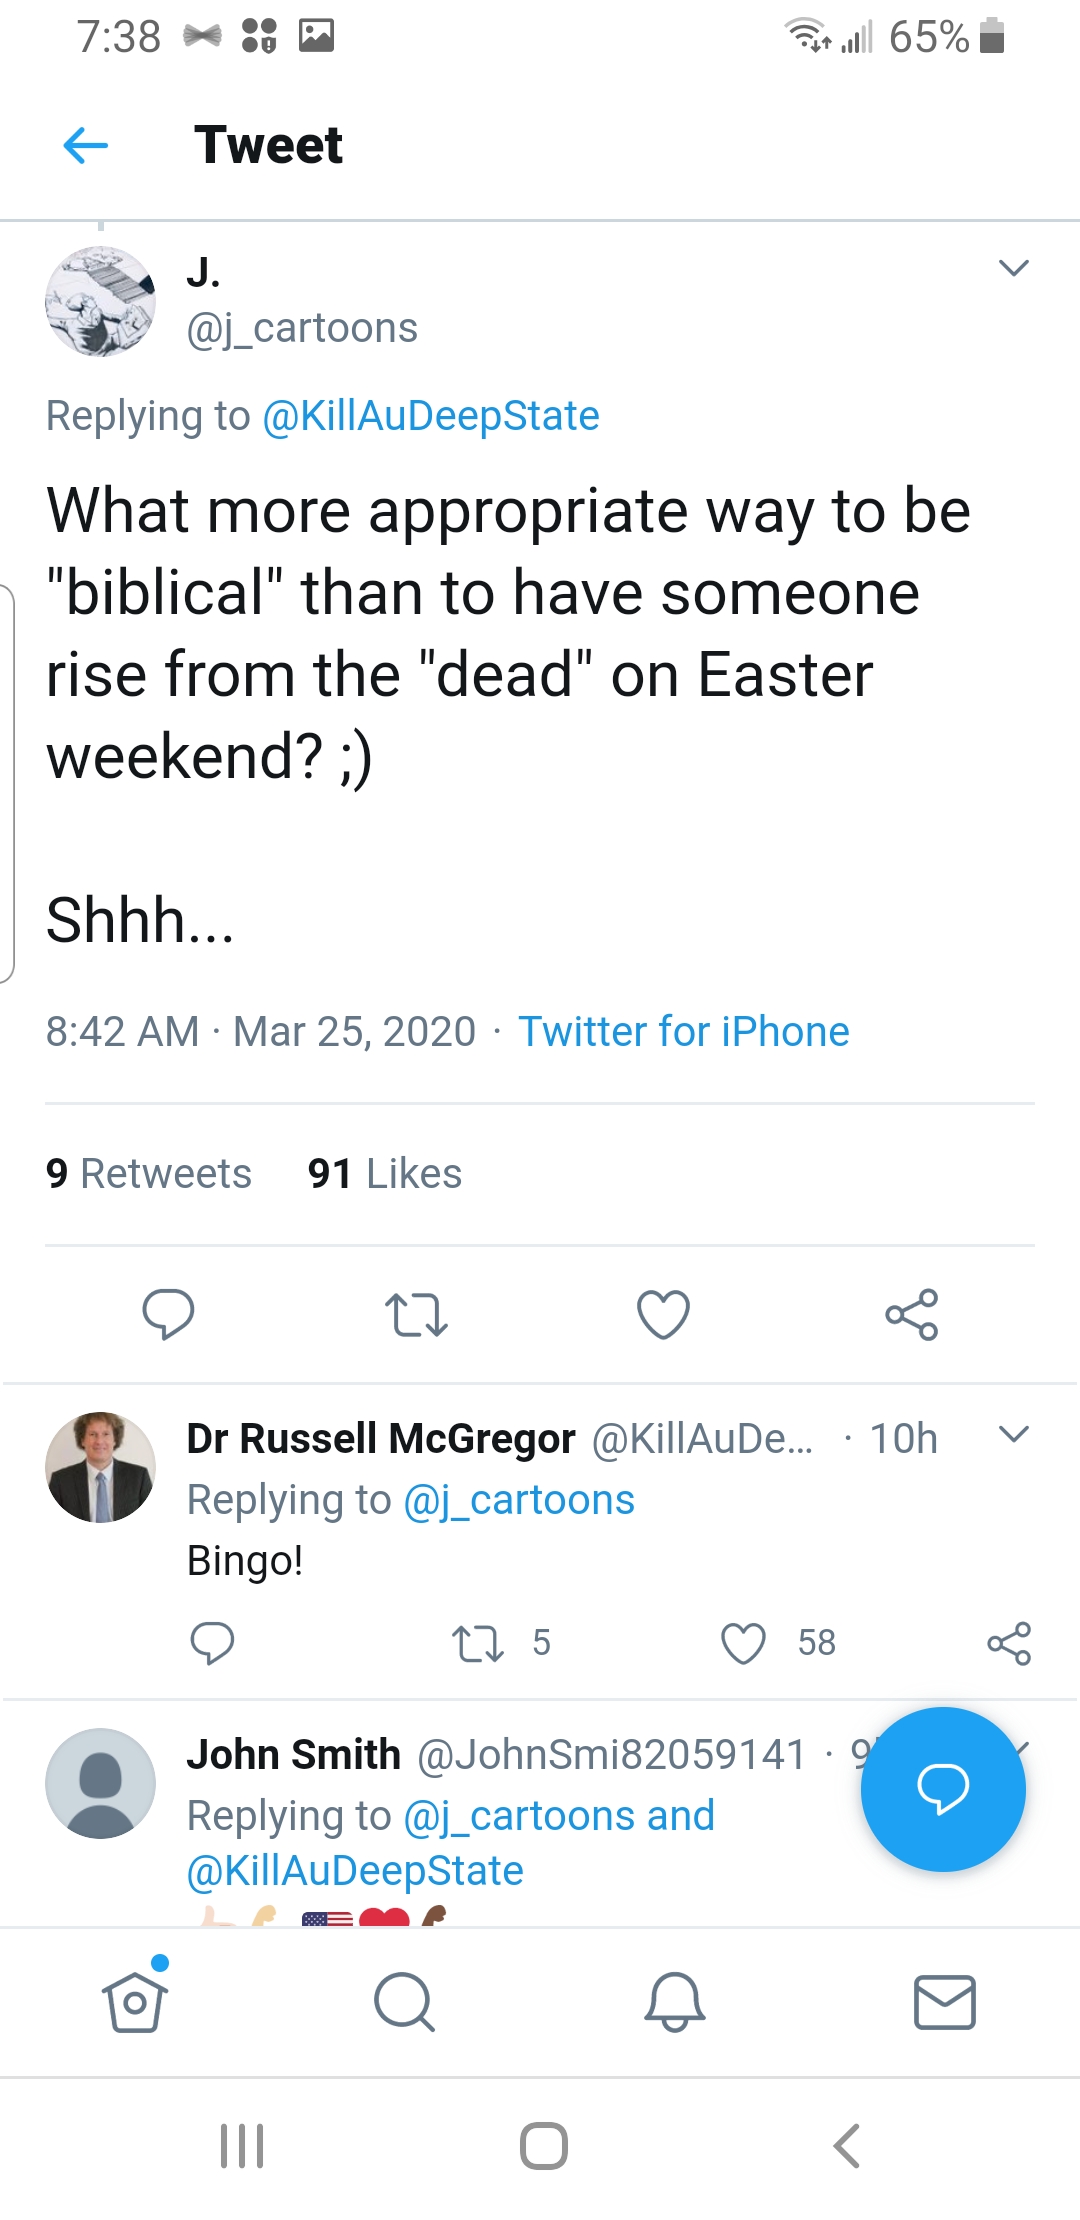Viewport: 1080px width, 2220px height.
Task: Open J.'s profile picture
Action: [x=100, y=301]
